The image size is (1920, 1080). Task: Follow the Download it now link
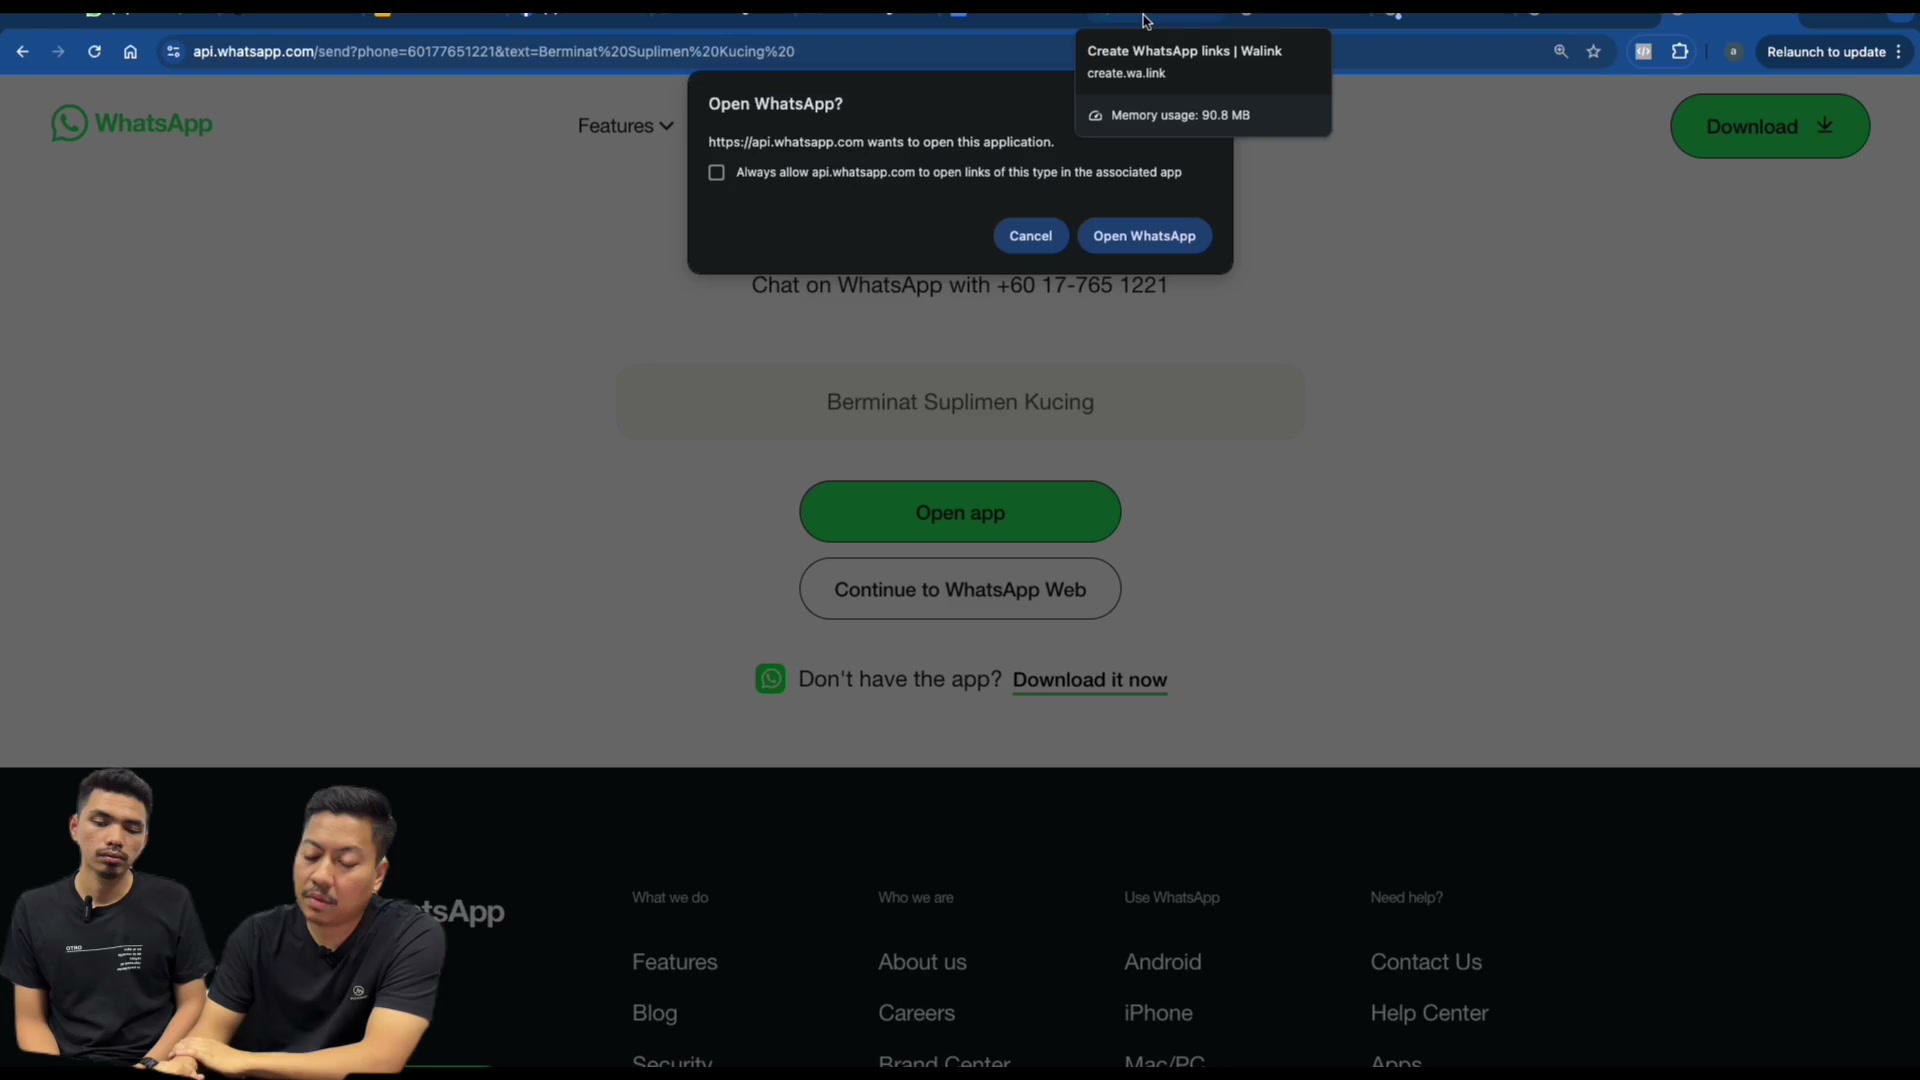pyautogui.click(x=1090, y=680)
